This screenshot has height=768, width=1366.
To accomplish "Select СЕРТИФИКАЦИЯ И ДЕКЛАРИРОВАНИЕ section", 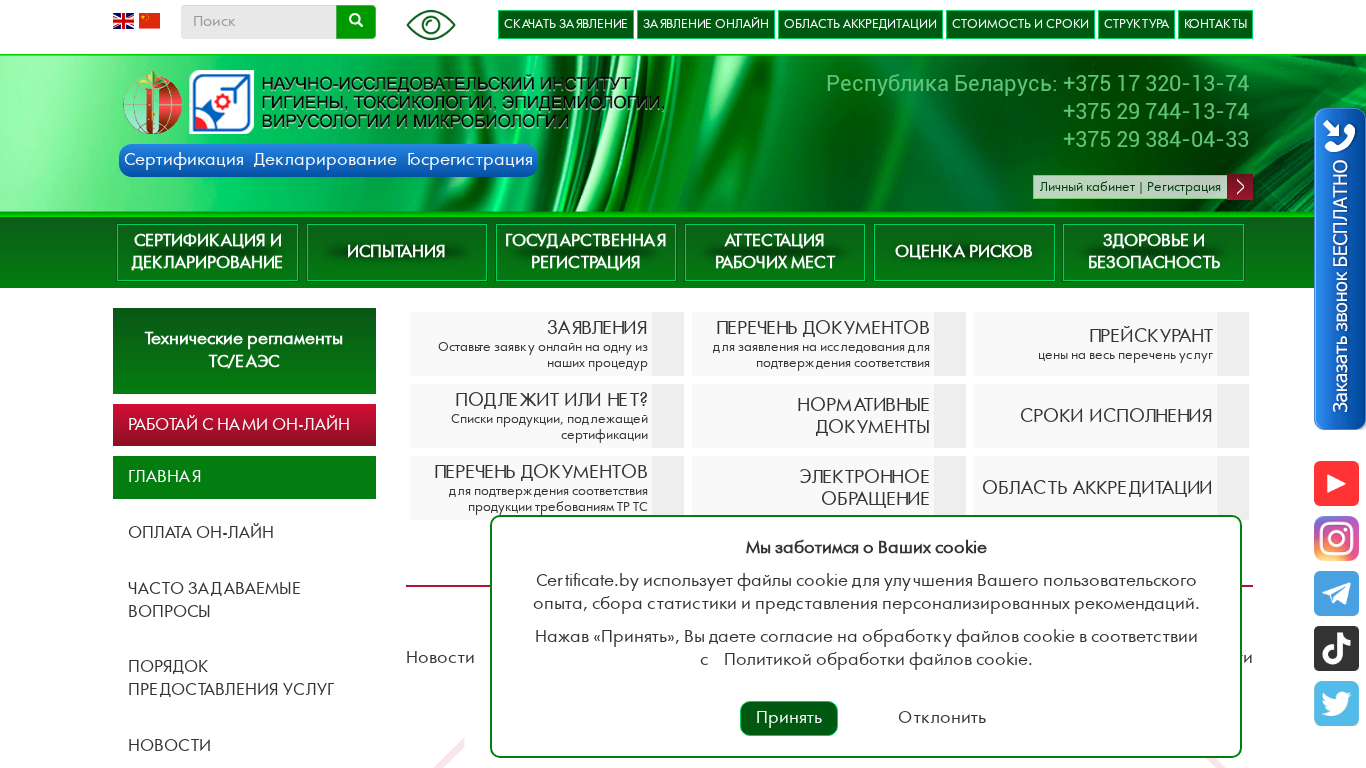I will click(x=207, y=252).
